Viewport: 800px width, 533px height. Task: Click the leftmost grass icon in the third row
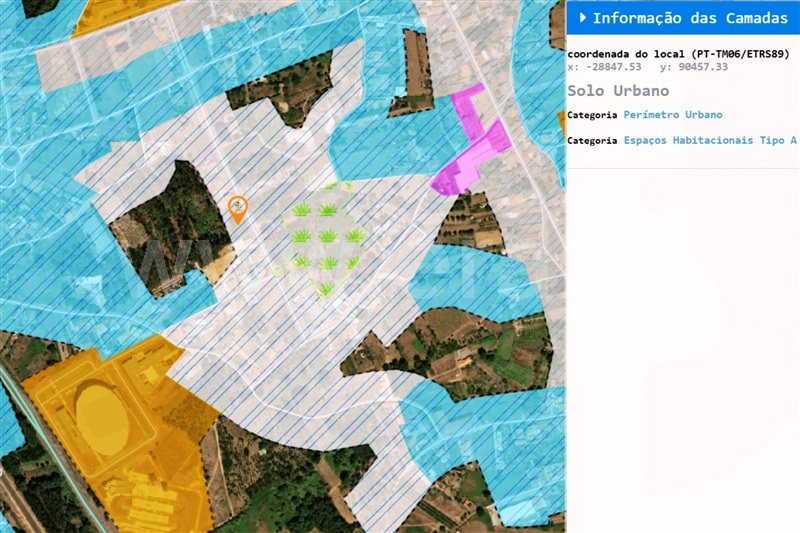[301, 262]
